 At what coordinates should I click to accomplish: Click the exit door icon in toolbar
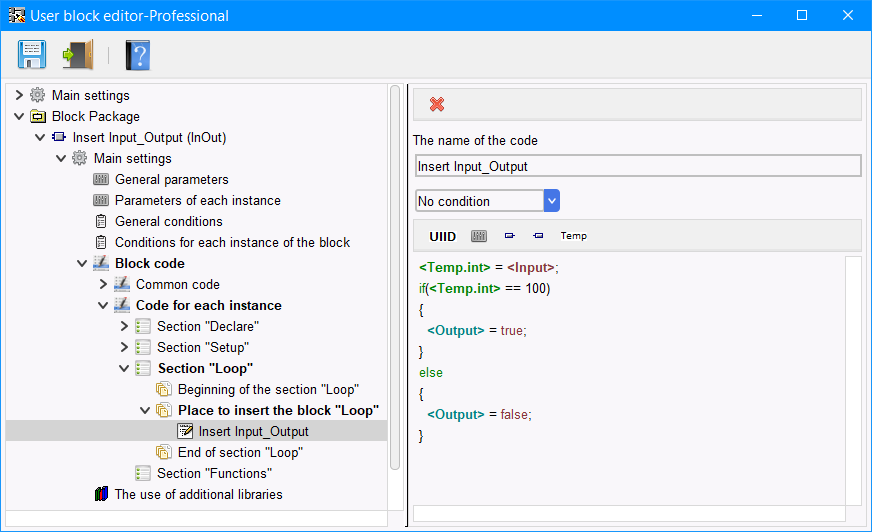78,54
